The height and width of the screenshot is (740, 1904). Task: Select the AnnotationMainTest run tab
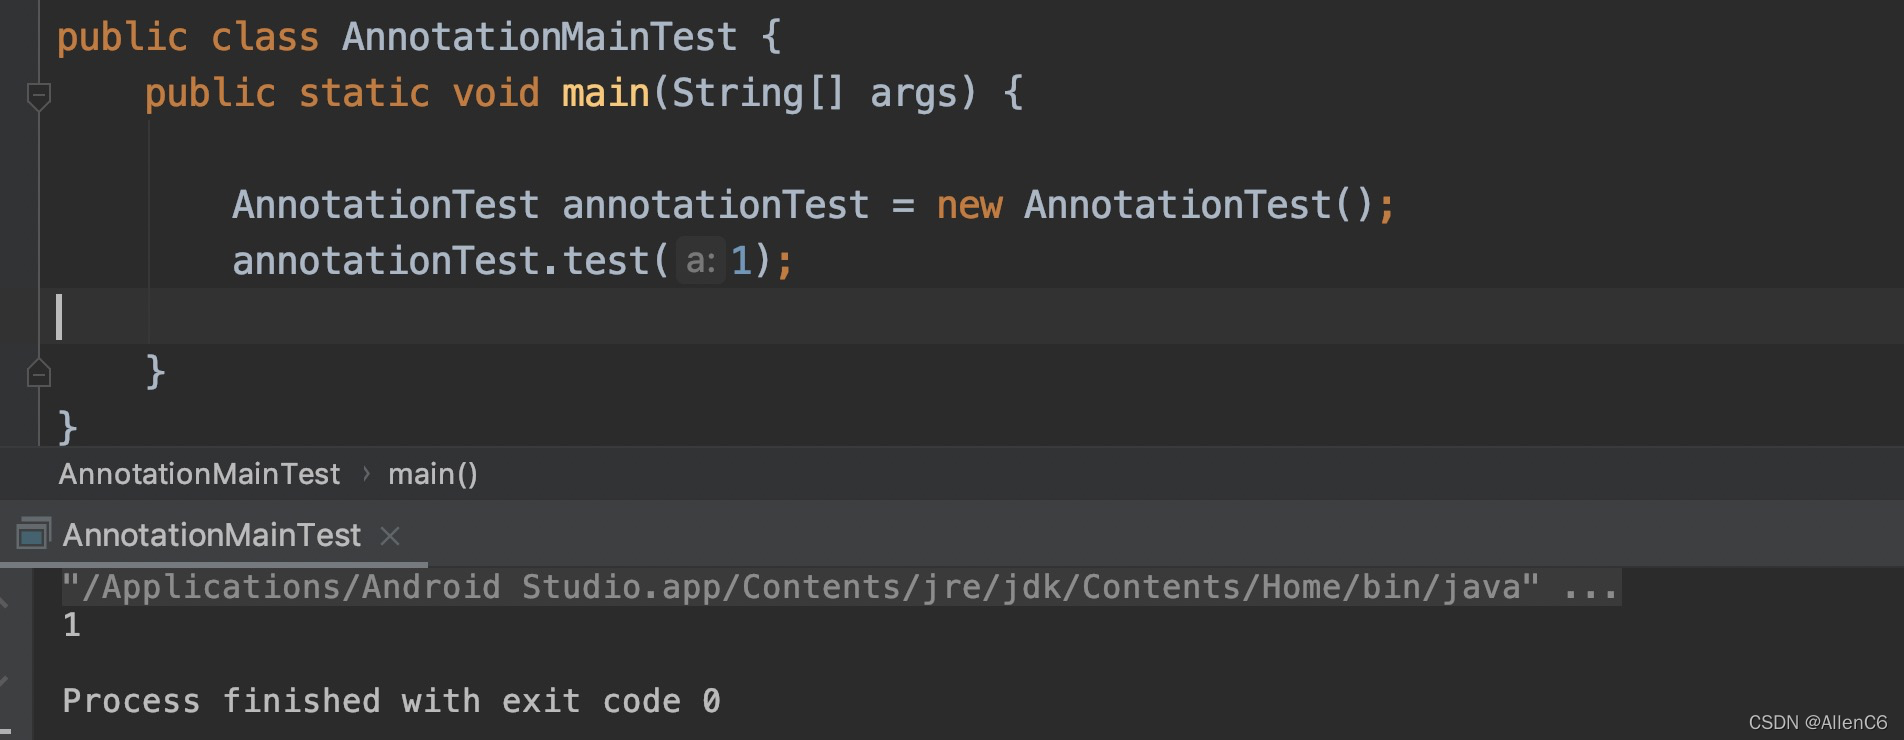(211, 535)
